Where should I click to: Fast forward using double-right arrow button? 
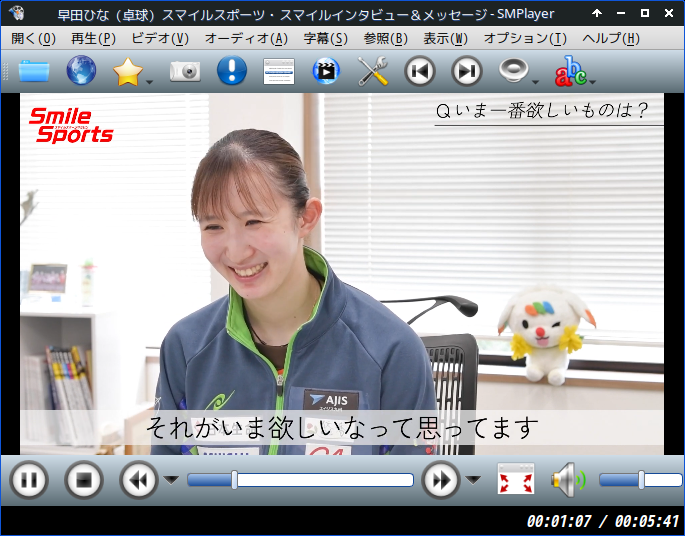pyautogui.click(x=441, y=480)
